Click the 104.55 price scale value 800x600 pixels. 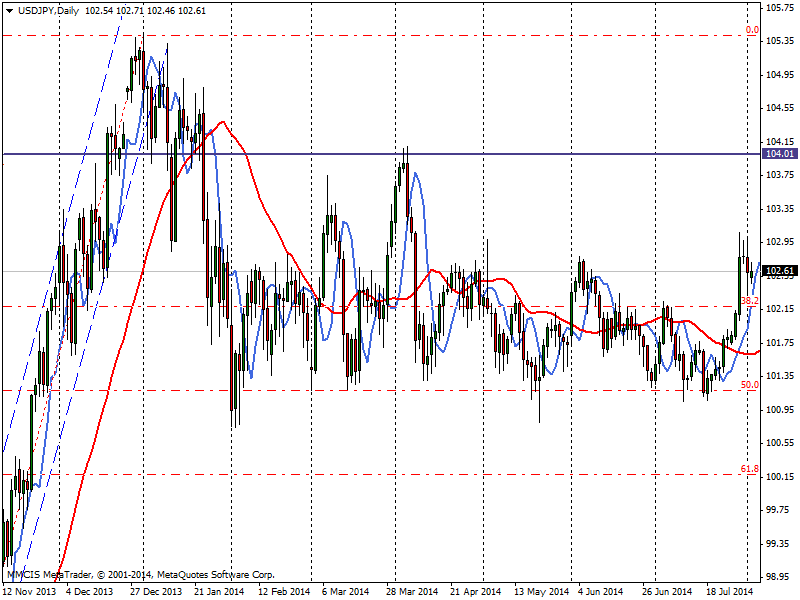pos(780,108)
